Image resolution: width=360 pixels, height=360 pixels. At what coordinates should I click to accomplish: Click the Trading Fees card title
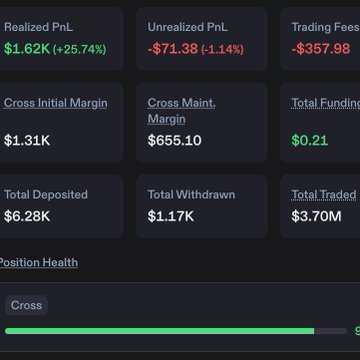pyautogui.click(x=325, y=27)
